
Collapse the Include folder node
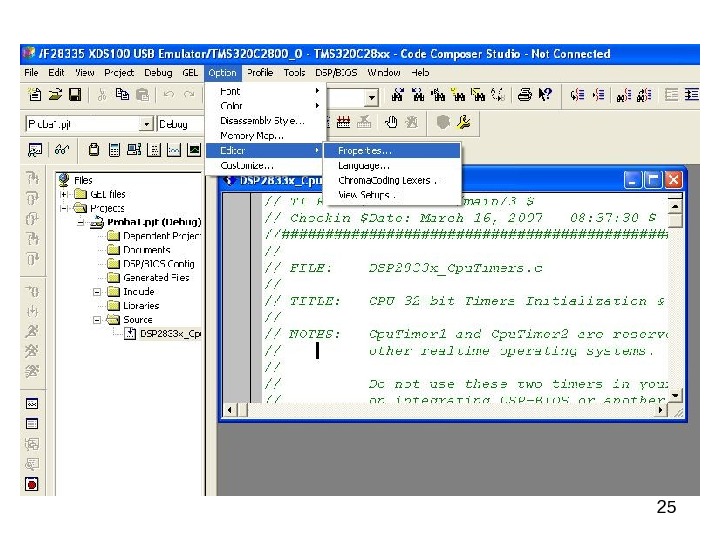(97, 292)
